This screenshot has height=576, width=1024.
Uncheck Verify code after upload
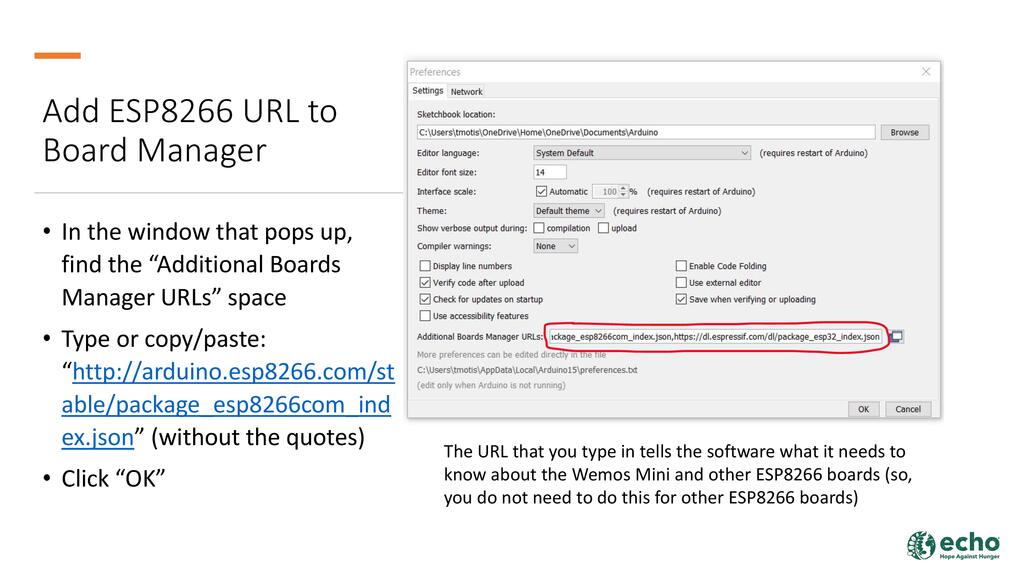click(x=425, y=283)
